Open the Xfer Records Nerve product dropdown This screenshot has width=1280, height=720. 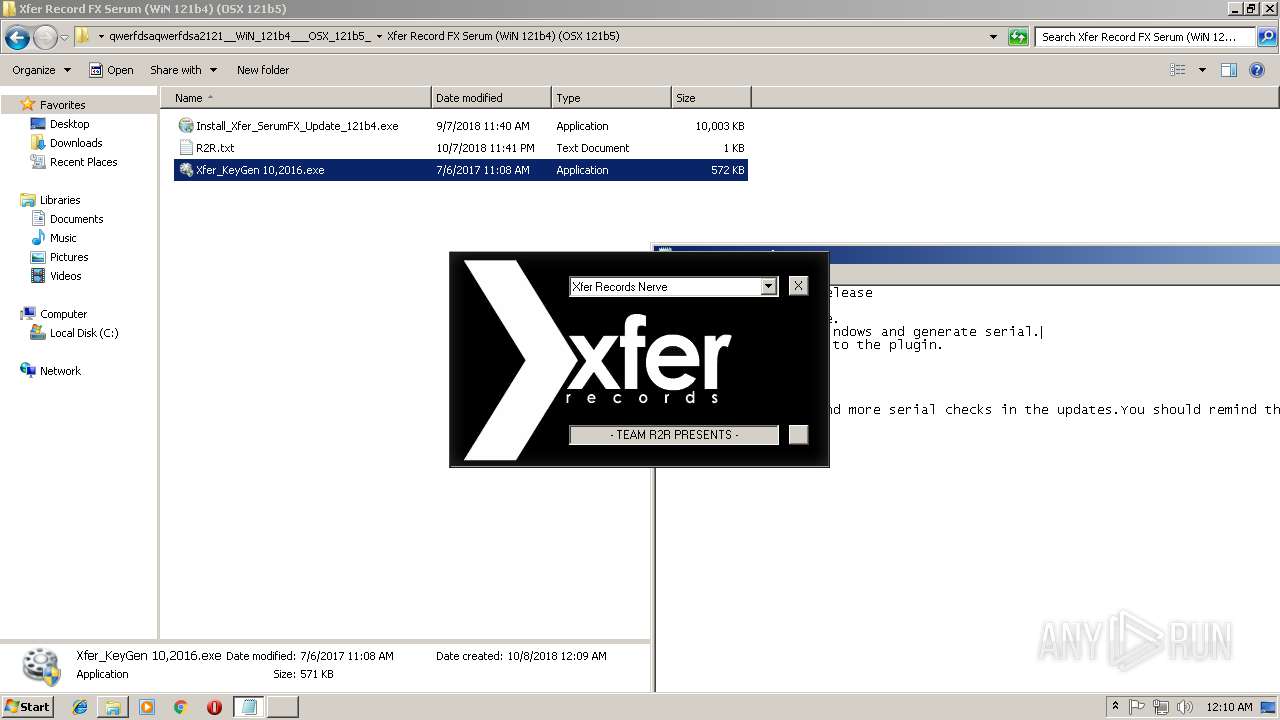(x=768, y=287)
